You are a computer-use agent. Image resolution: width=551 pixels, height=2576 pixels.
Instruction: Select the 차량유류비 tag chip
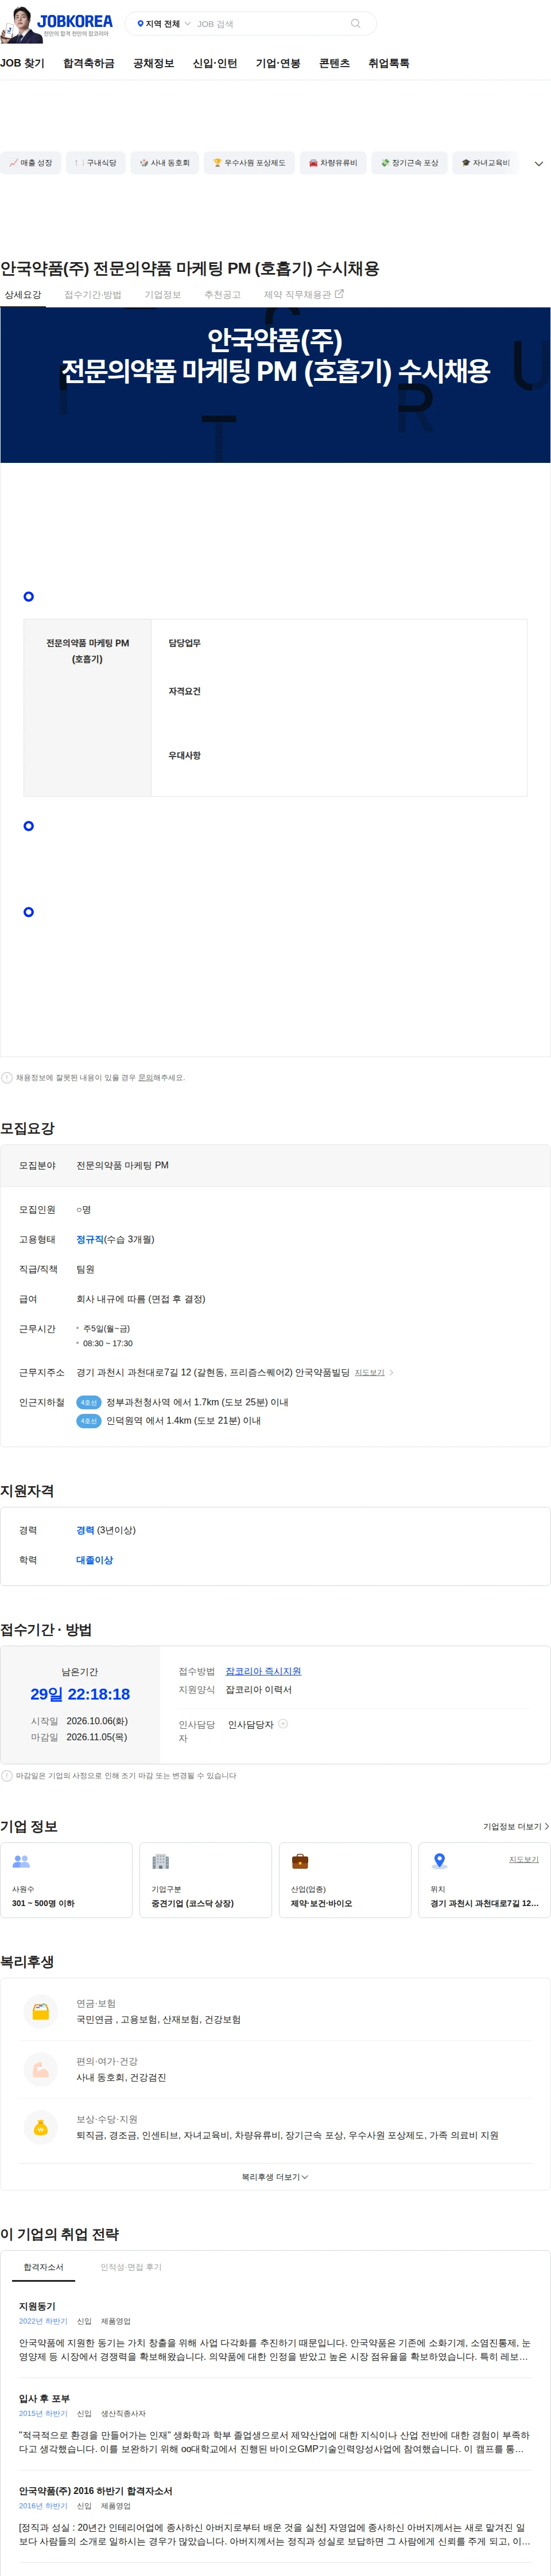pos(333,163)
